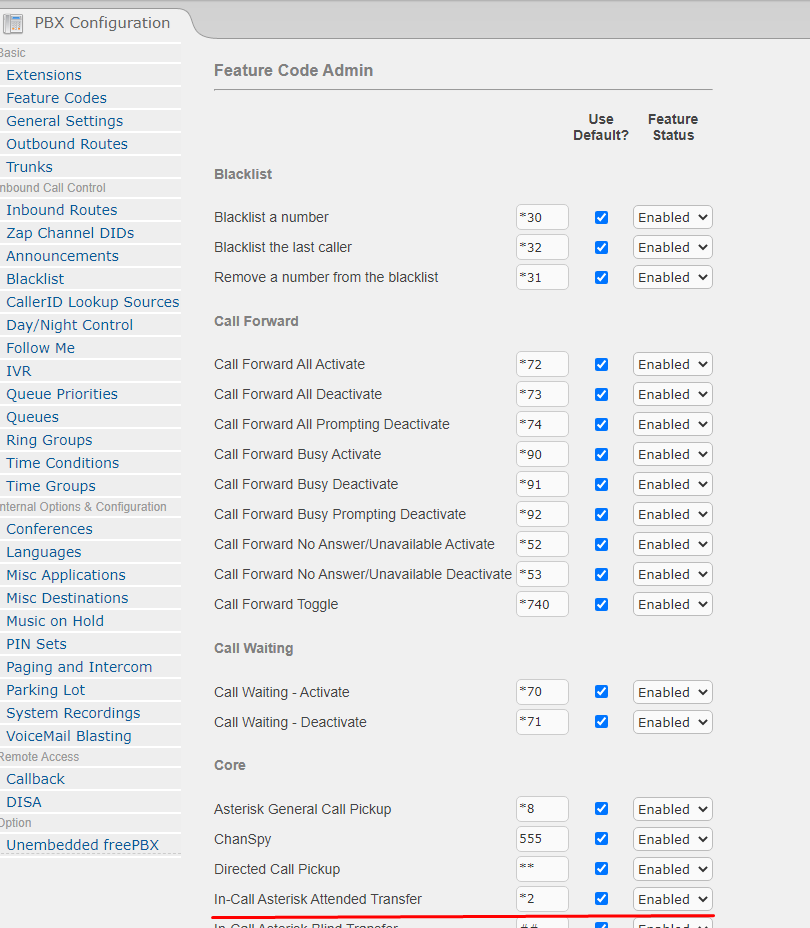Open status dropdown for Blacklist a number
This screenshot has width=810, height=928.
coord(673,218)
